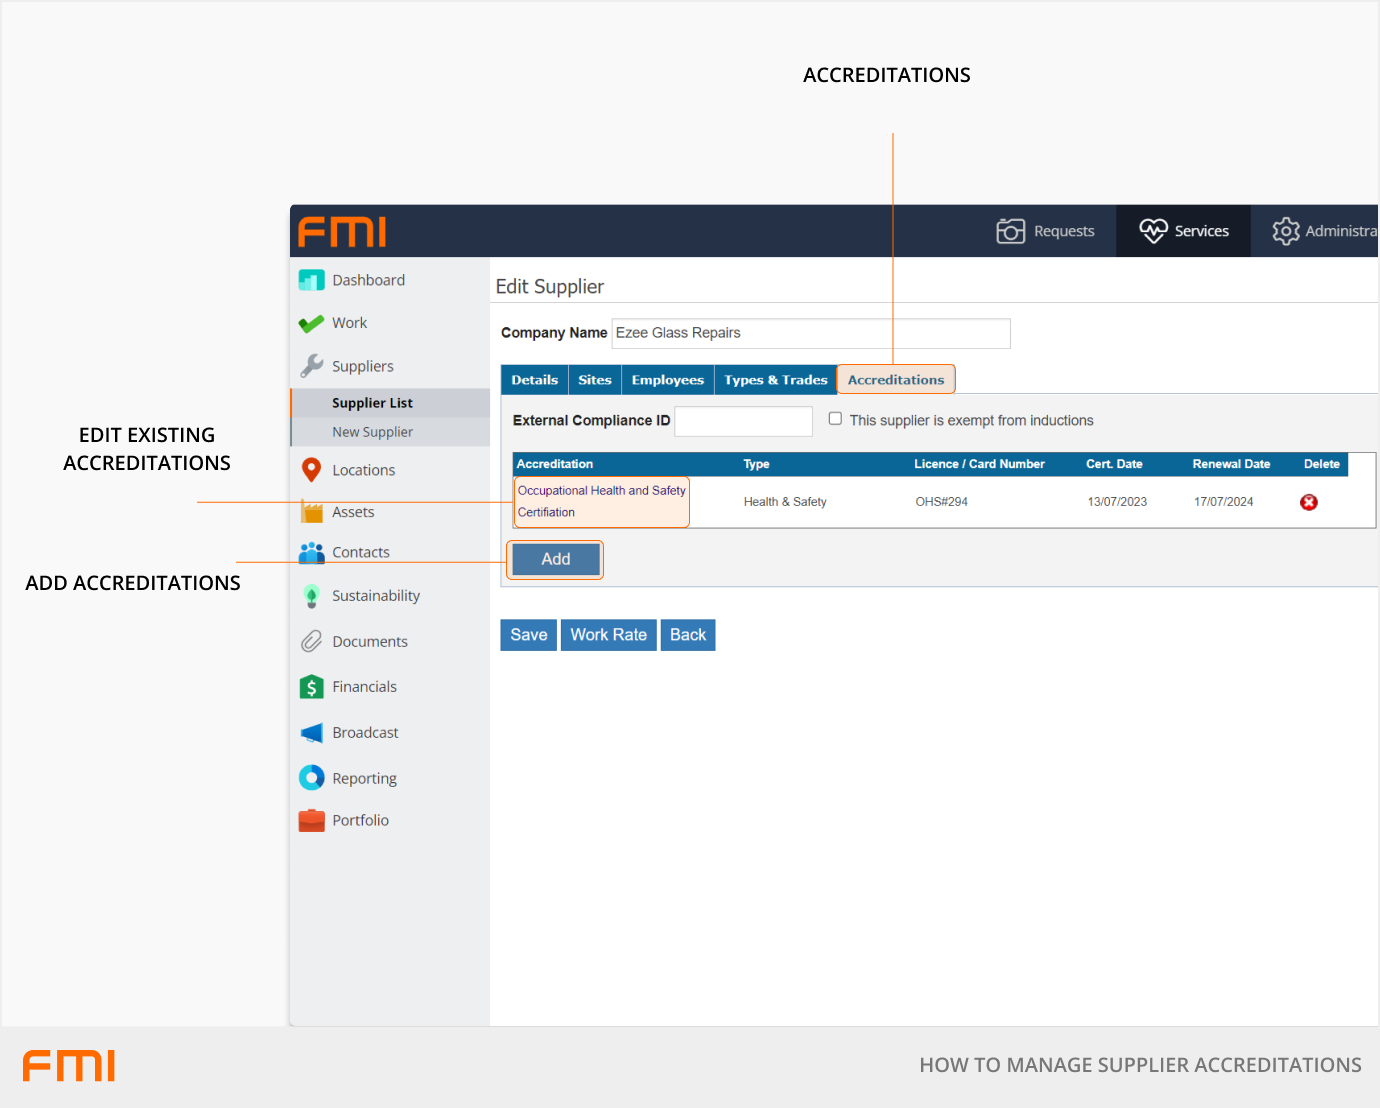Click the red delete icon in accreditation row
Screen dimensions: 1380x1108
click(1308, 502)
